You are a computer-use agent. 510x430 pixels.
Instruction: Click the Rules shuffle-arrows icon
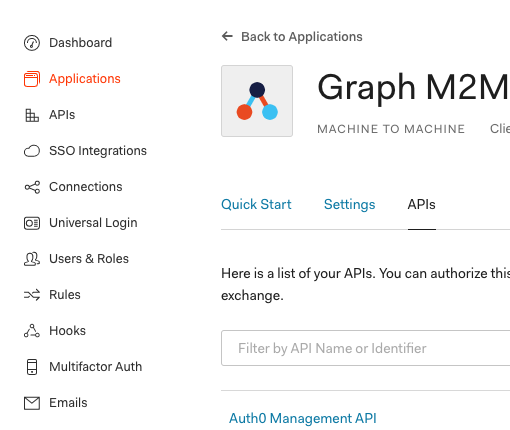pyautogui.click(x=32, y=295)
